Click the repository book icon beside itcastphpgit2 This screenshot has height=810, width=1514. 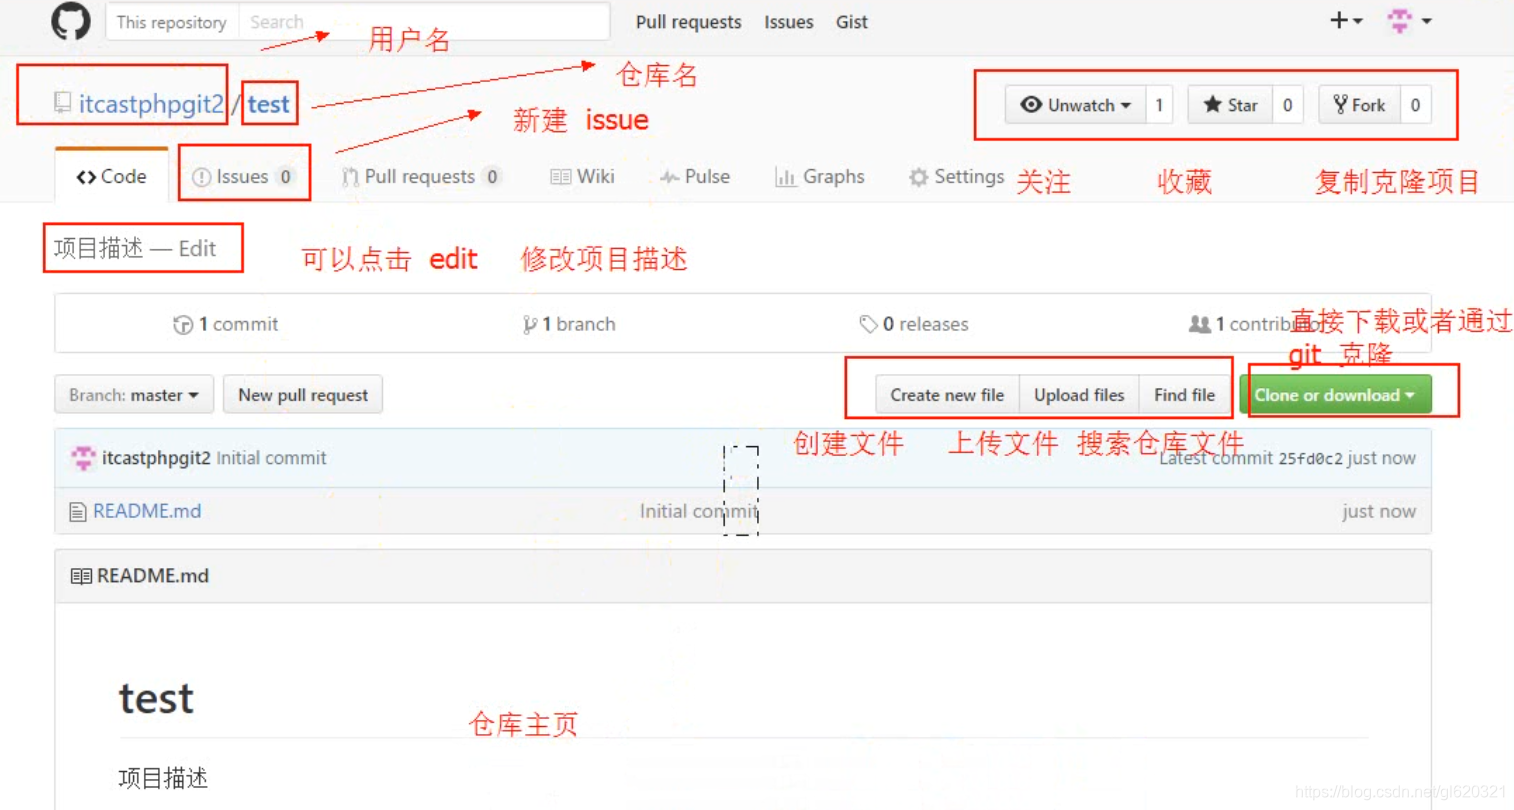coord(63,103)
